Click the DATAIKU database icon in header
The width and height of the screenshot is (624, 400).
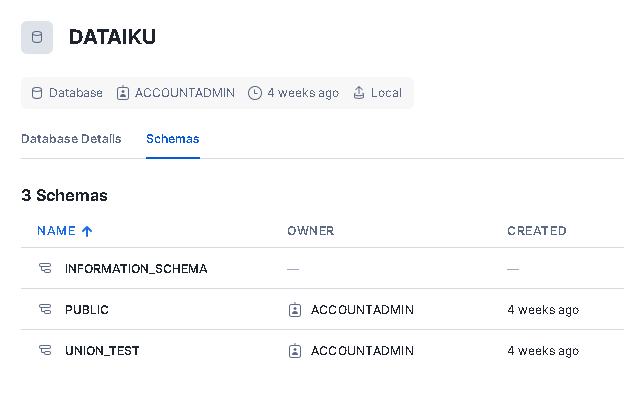[x=37, y=37]
